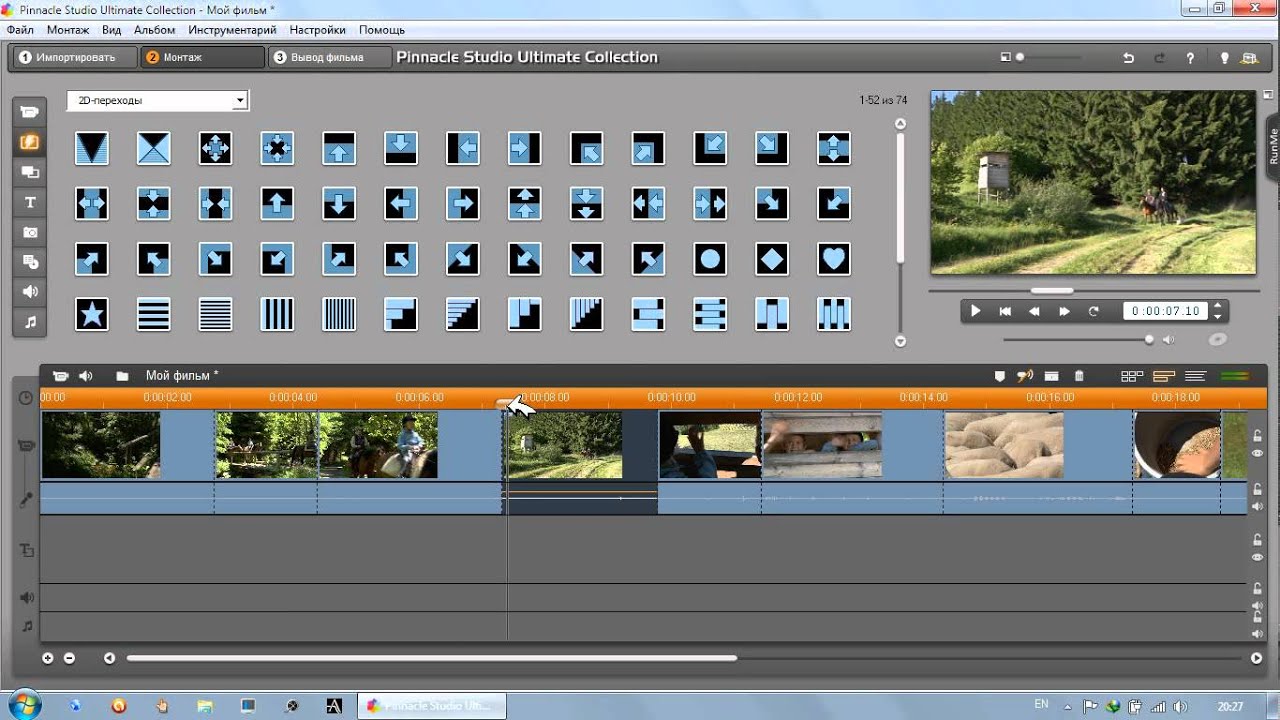Open the photos album section (camera icon)

[x=30, y=232]
